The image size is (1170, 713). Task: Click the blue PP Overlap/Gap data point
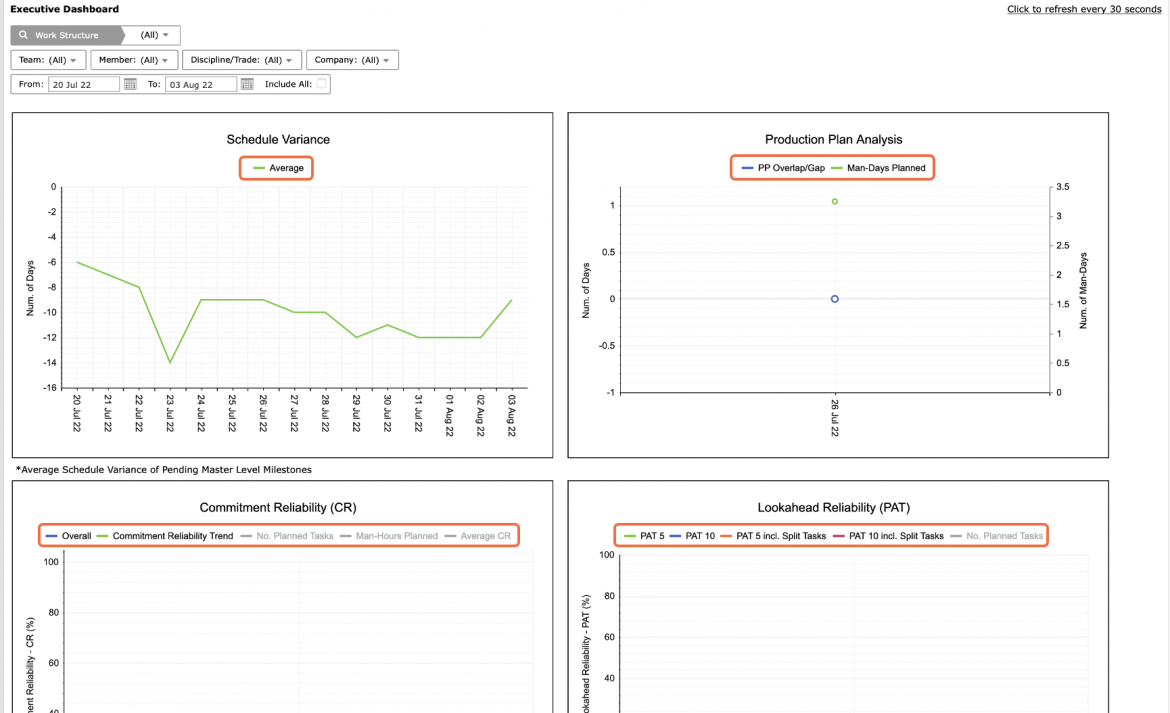(x=834, y=299)
